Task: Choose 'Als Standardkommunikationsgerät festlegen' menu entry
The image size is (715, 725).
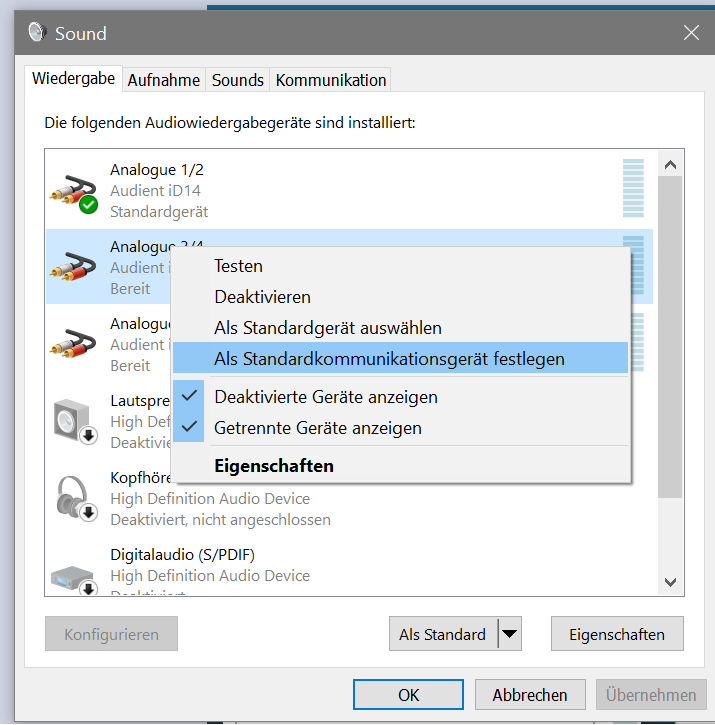Action: pyautogui.click(x=390, y=358)
